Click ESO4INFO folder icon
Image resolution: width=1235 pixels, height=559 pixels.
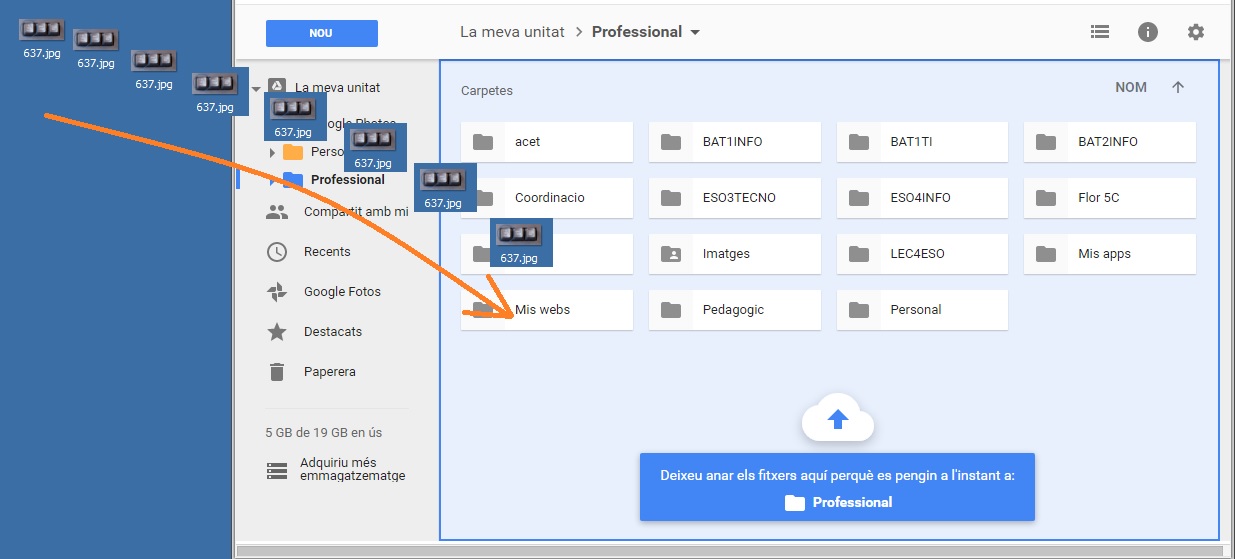click(859, 198)
